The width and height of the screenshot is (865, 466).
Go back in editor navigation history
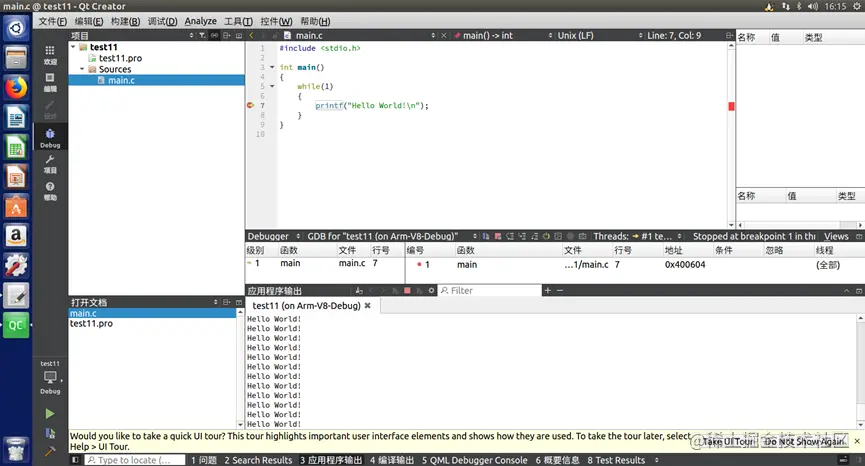tap(252, 35)
